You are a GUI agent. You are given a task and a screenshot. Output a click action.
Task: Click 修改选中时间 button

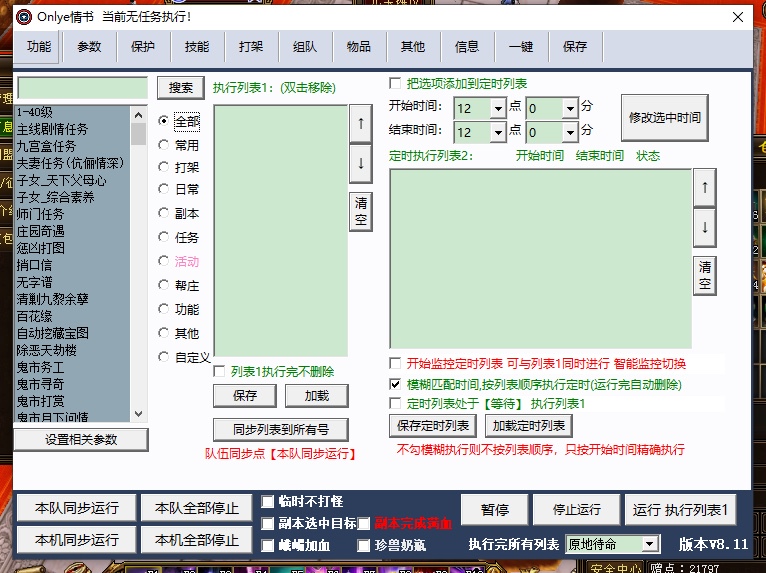[x=664, y=118]
